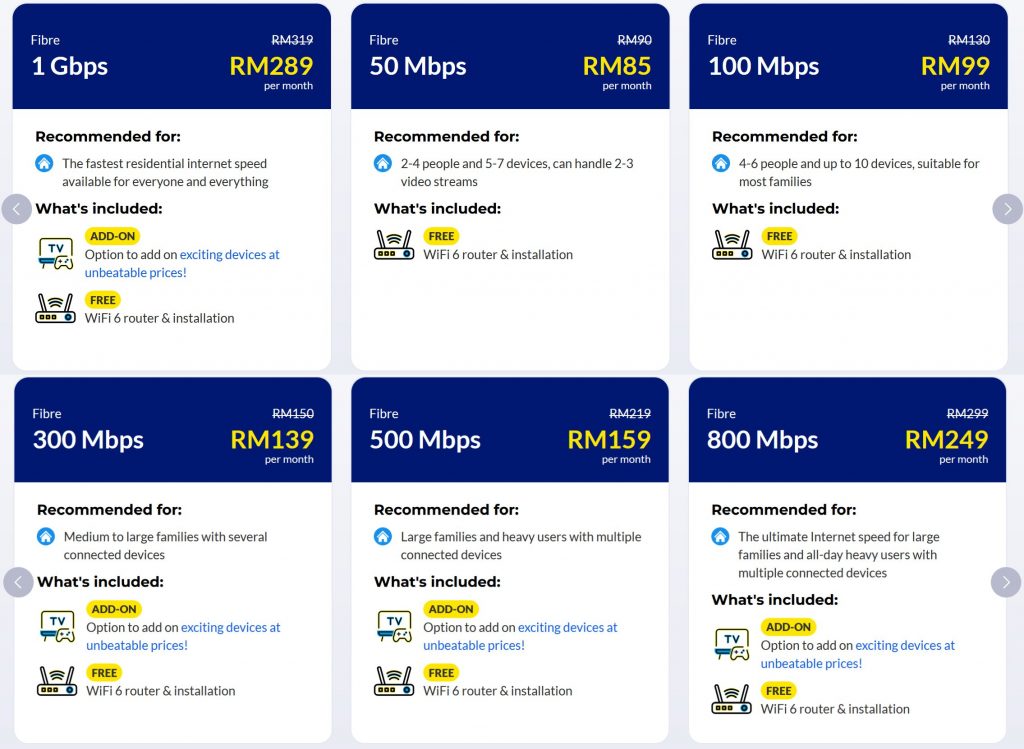1024x749 pixels.
Task: Open exciting devices link in 300 Mbps plan
Action: [x=184, y=636]
